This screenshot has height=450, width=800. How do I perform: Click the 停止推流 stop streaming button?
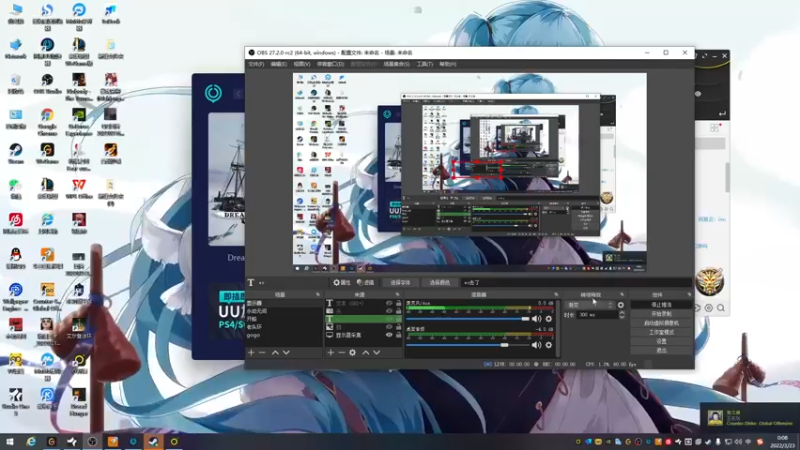pos(661,305)
